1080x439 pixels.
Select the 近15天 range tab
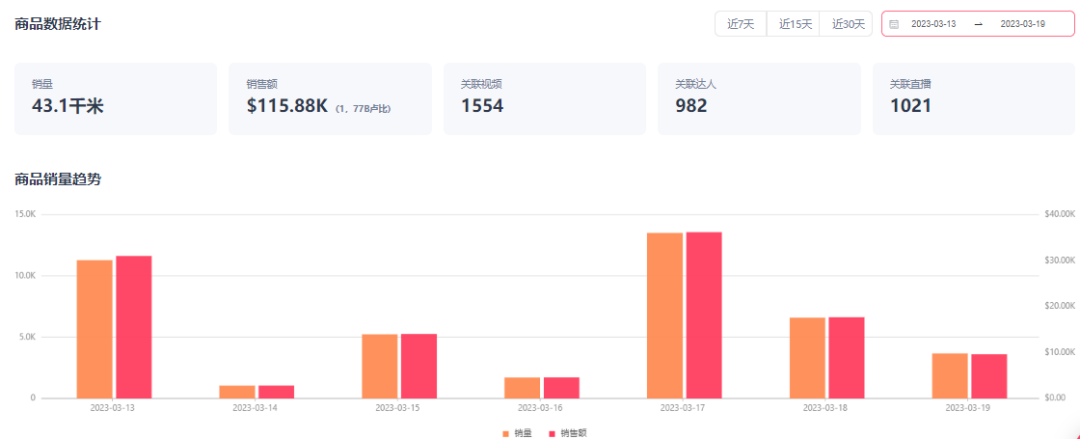click(793, 24)
